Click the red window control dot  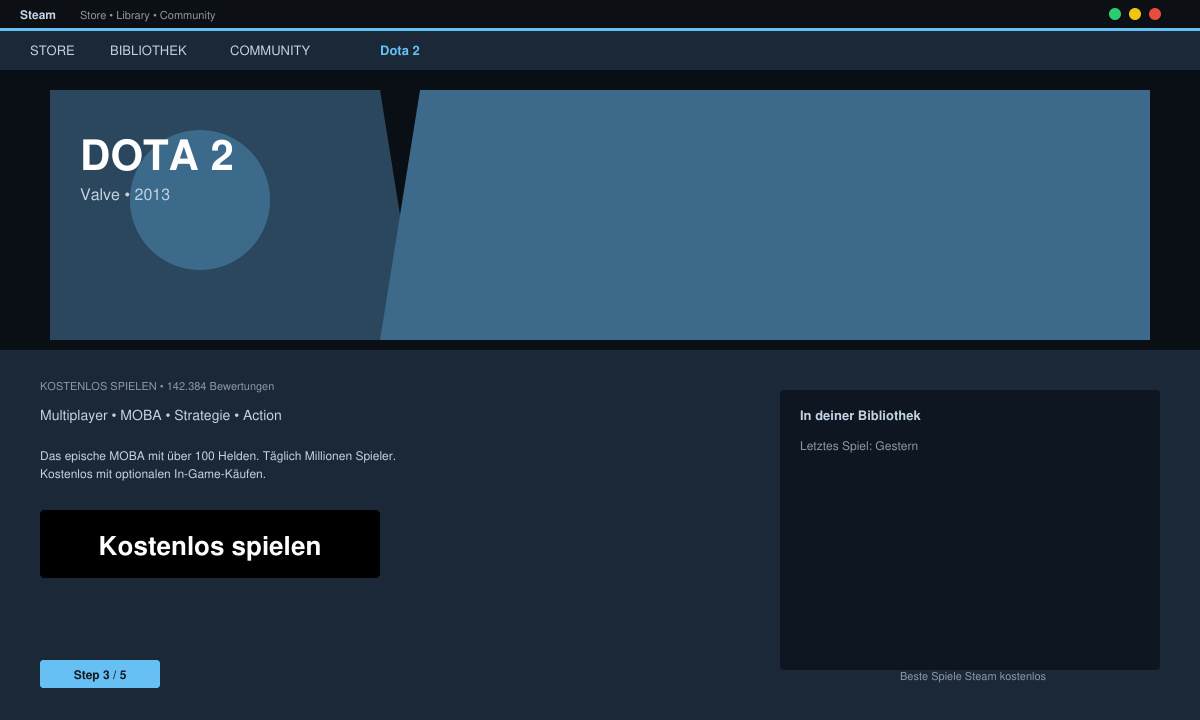[x=1155, y=14]
